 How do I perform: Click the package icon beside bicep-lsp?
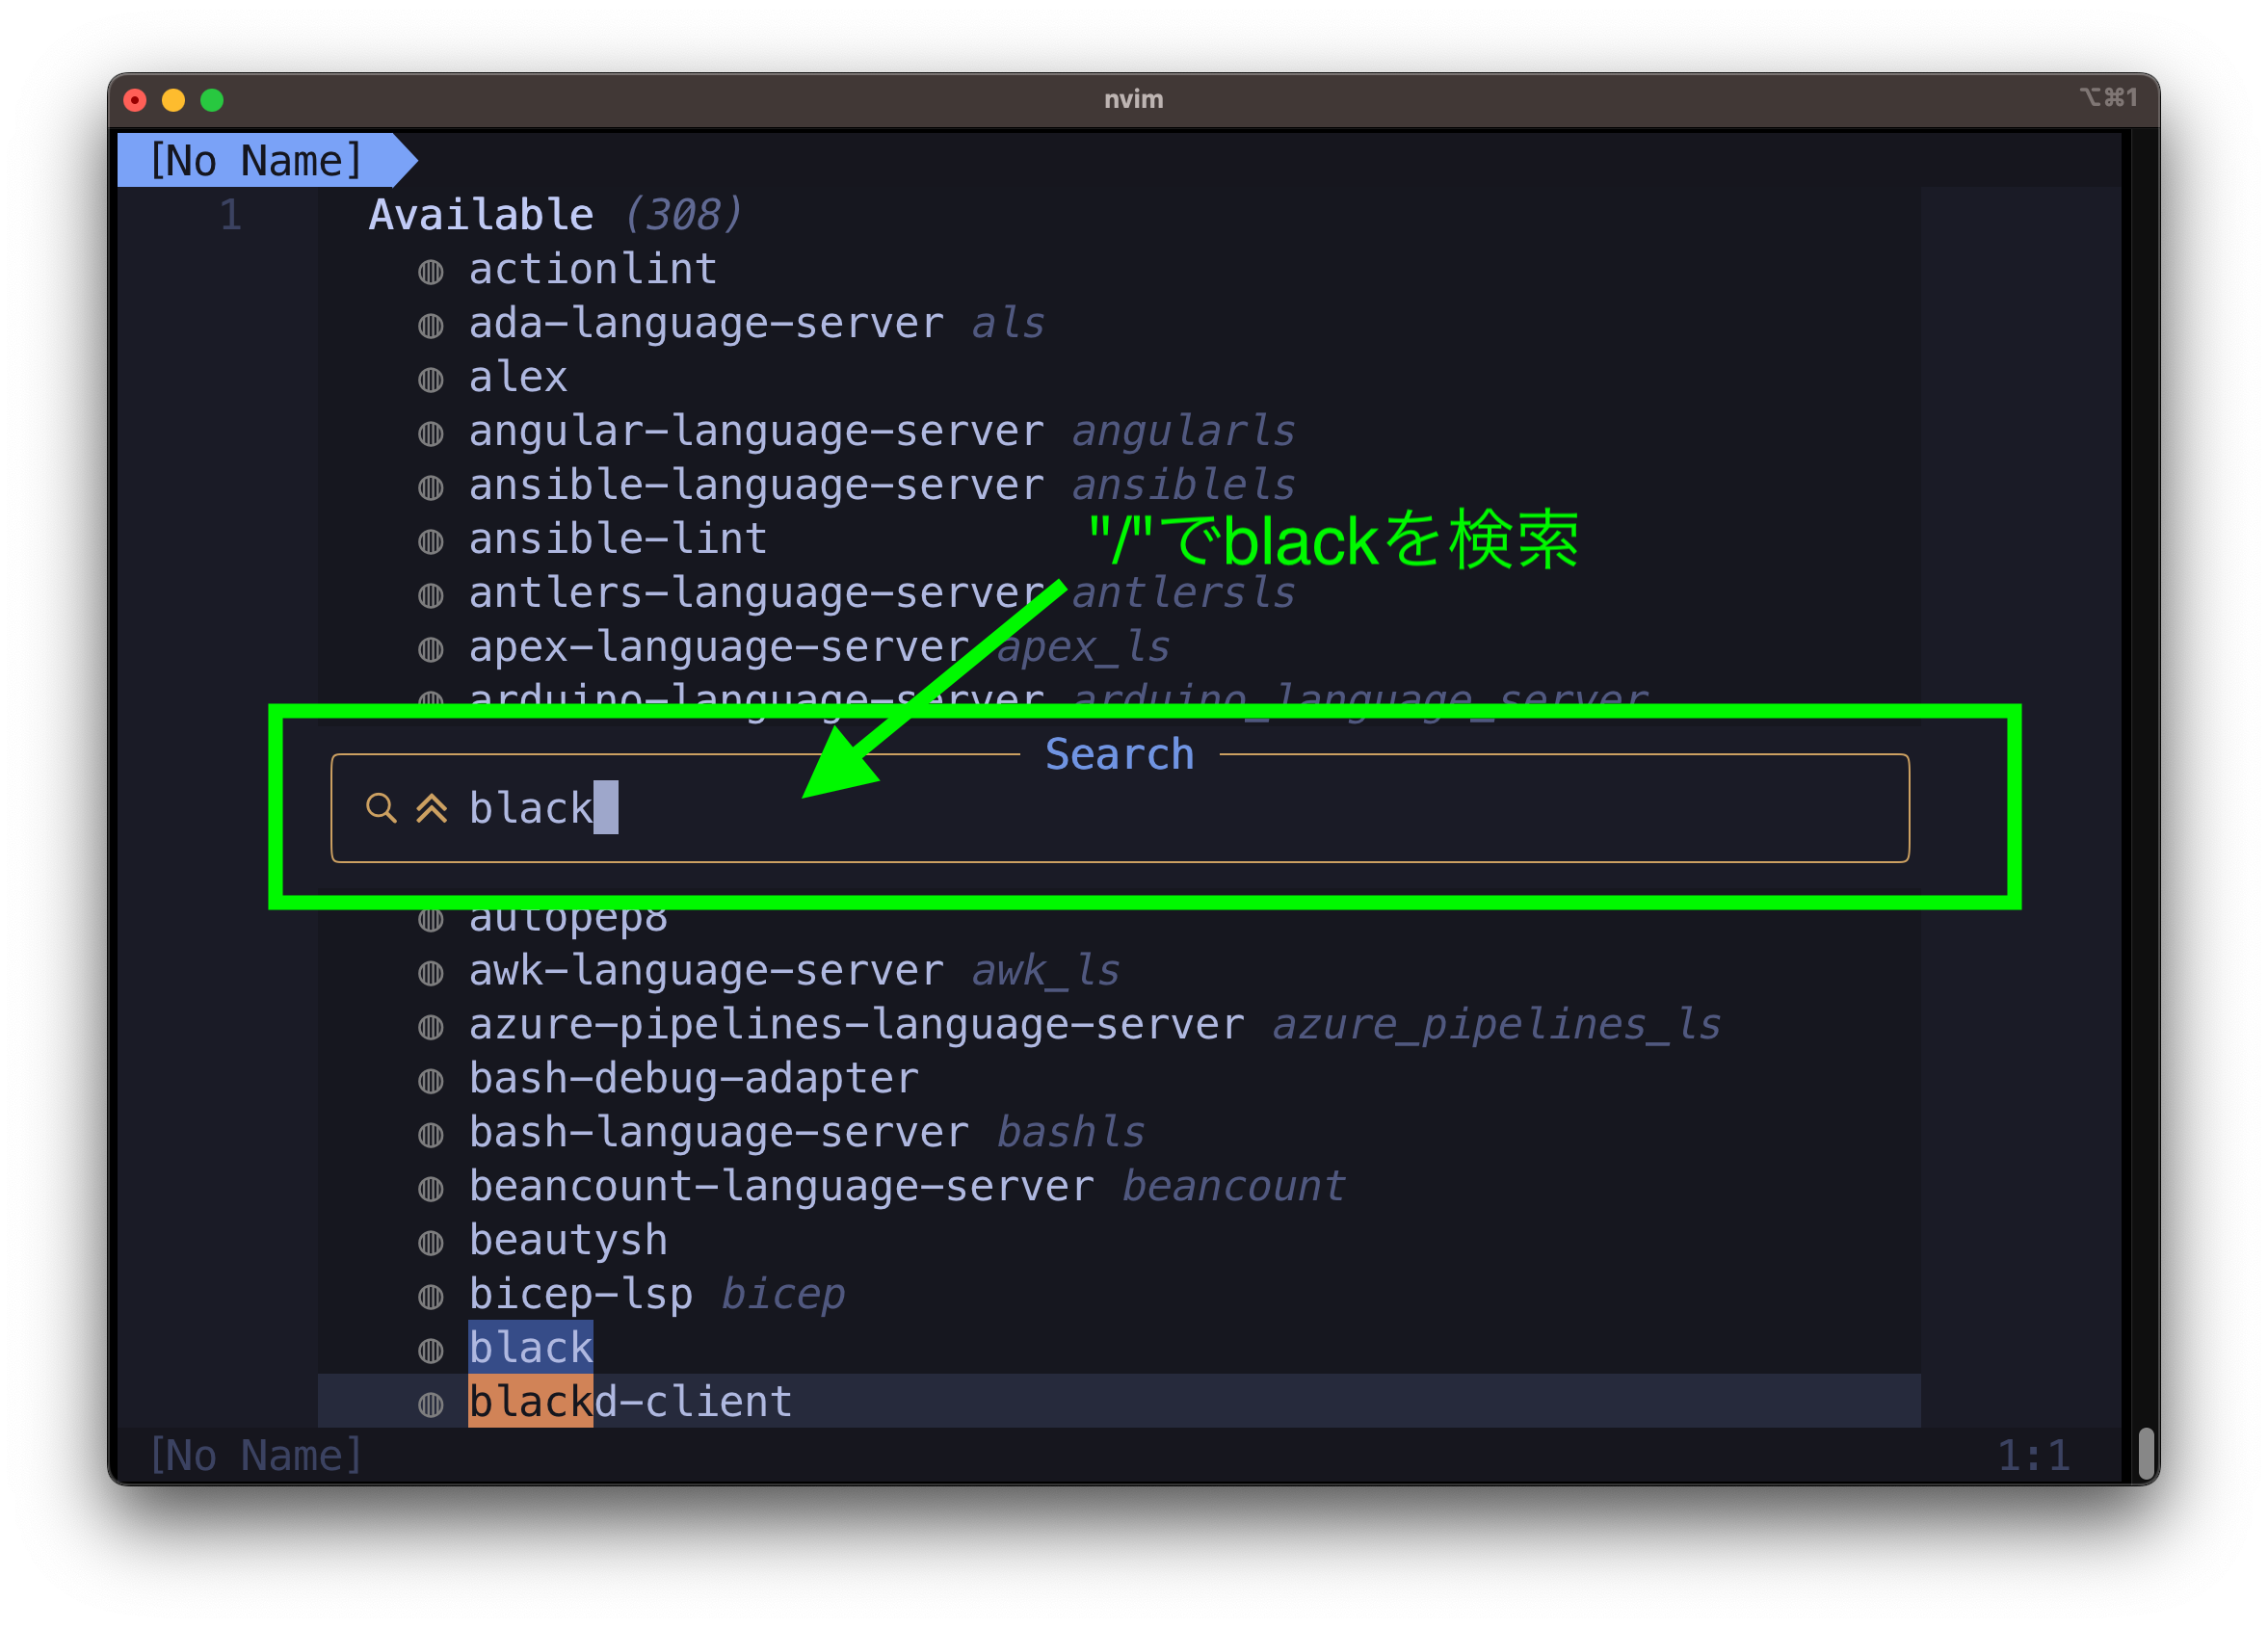(x=430, y=1298)
